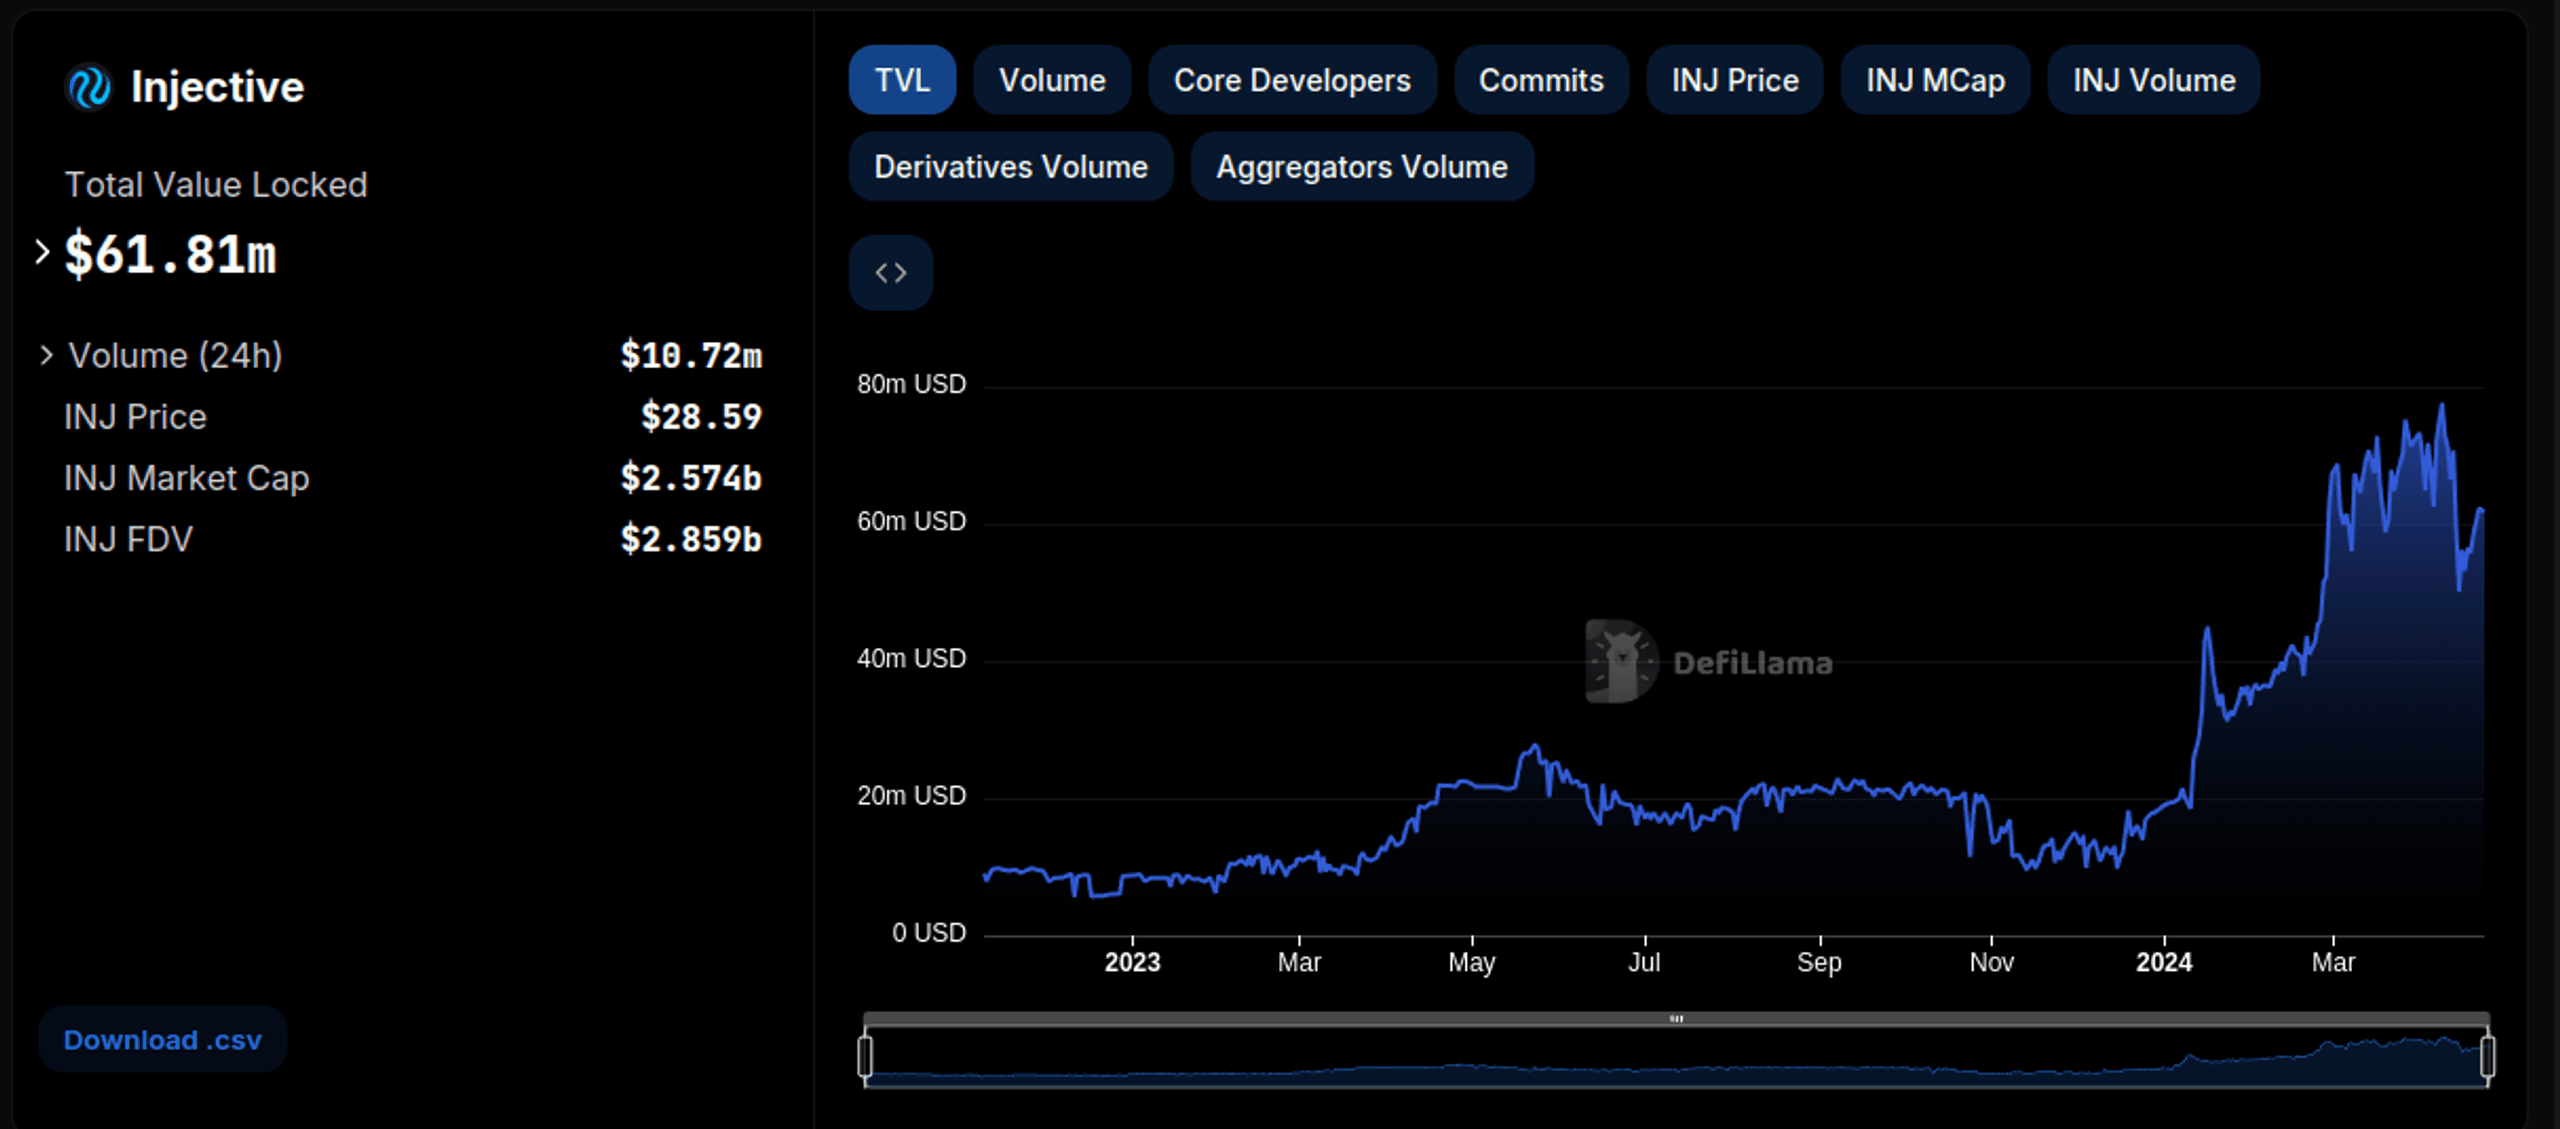
Task: Click the Sep x-axis label
Action: pyautogui.click(x=1819, y=962)
